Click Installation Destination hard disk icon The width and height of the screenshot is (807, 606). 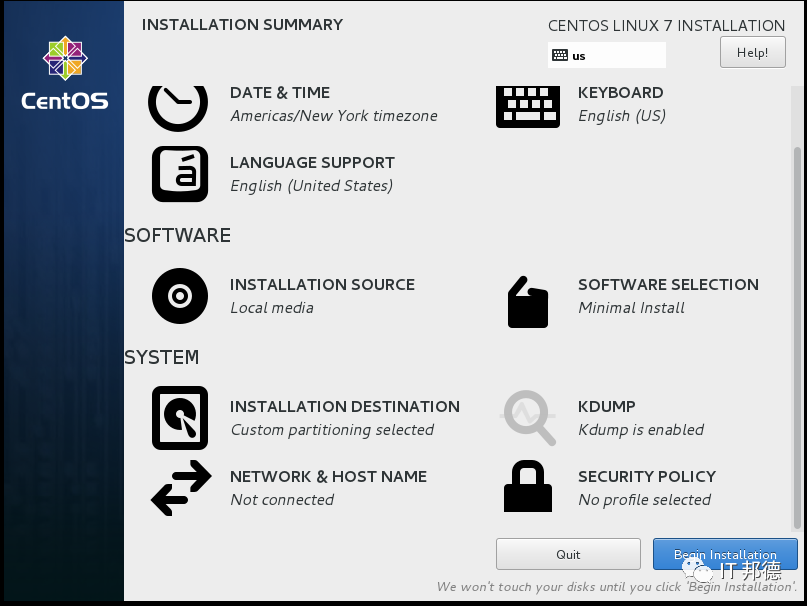coord(180,418)
